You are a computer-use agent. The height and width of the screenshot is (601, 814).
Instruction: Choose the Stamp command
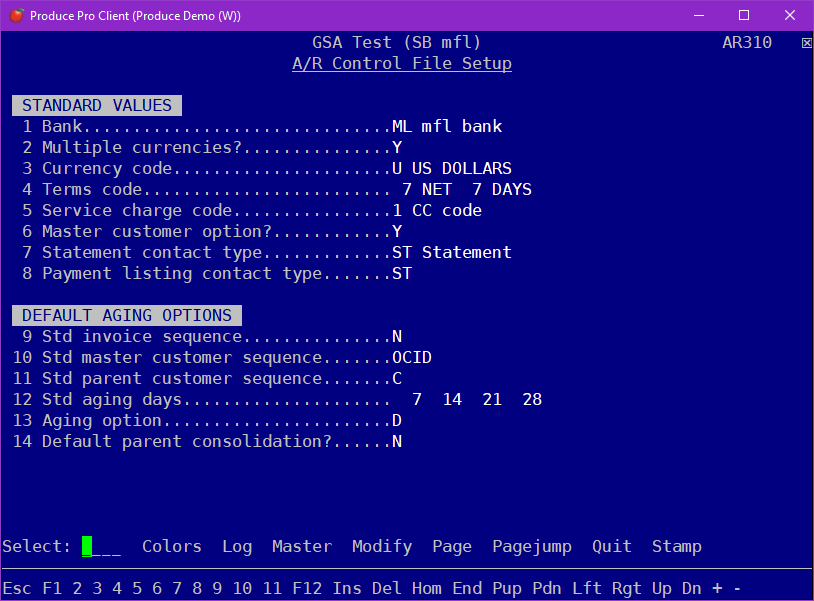pyautogui.click(x=677, y=547)
